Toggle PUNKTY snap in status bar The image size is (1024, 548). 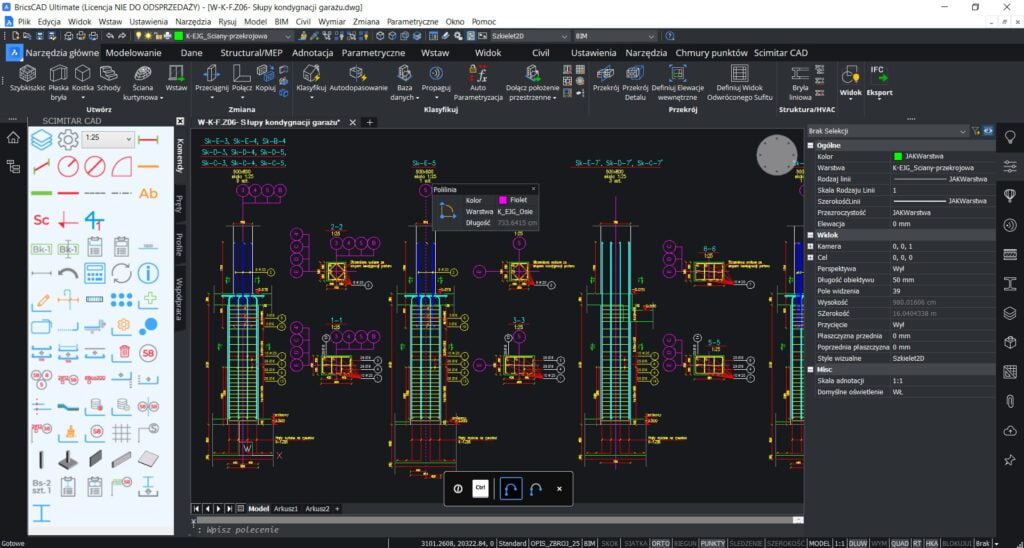[713, 541]
